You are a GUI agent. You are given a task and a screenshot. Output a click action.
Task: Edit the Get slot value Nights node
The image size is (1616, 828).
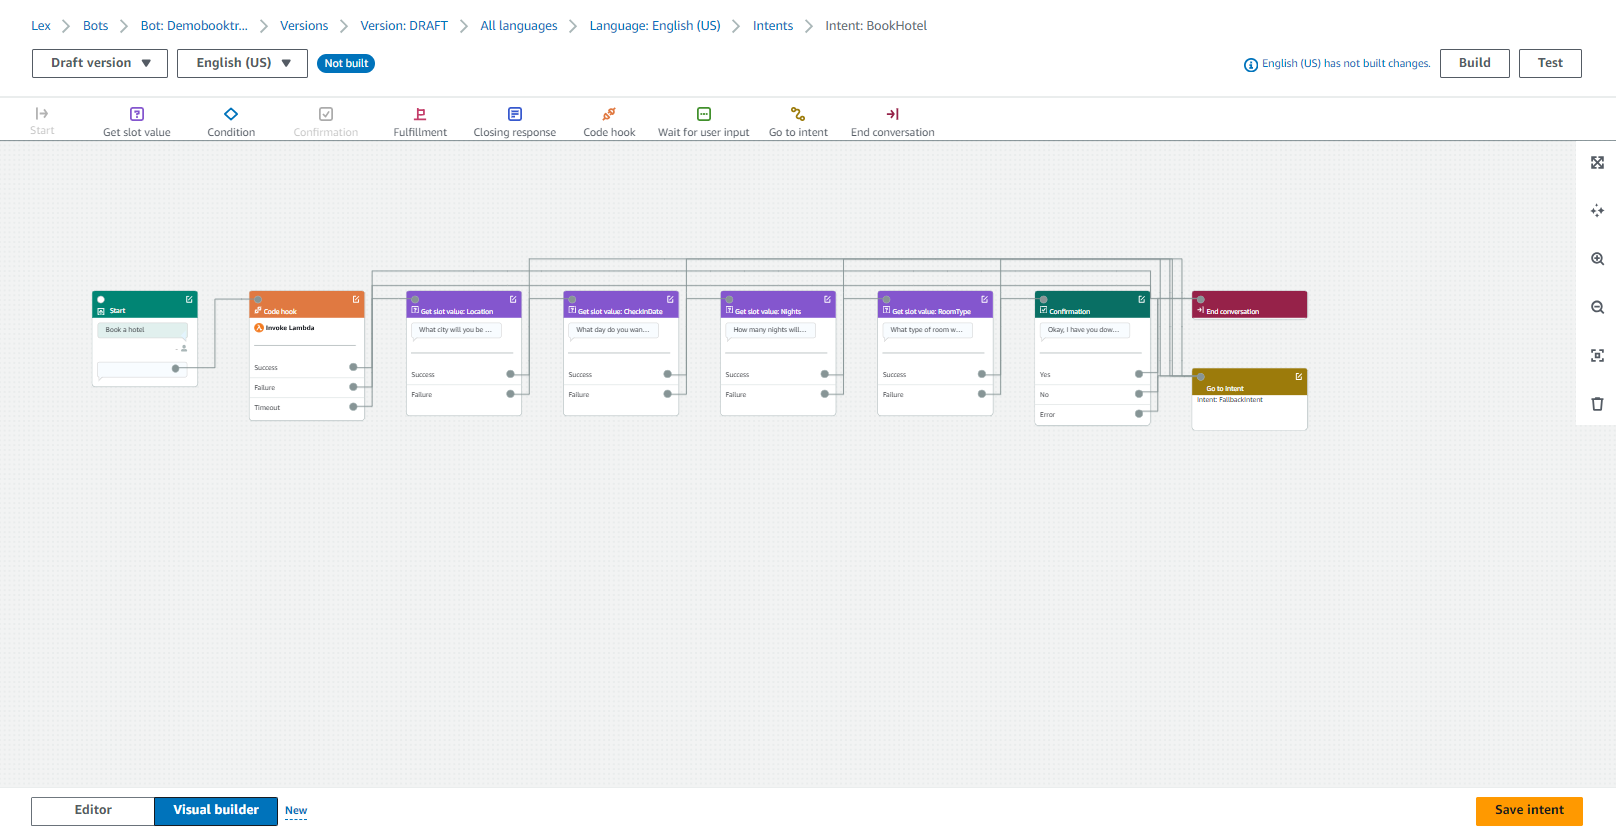[x=827, y=299]
